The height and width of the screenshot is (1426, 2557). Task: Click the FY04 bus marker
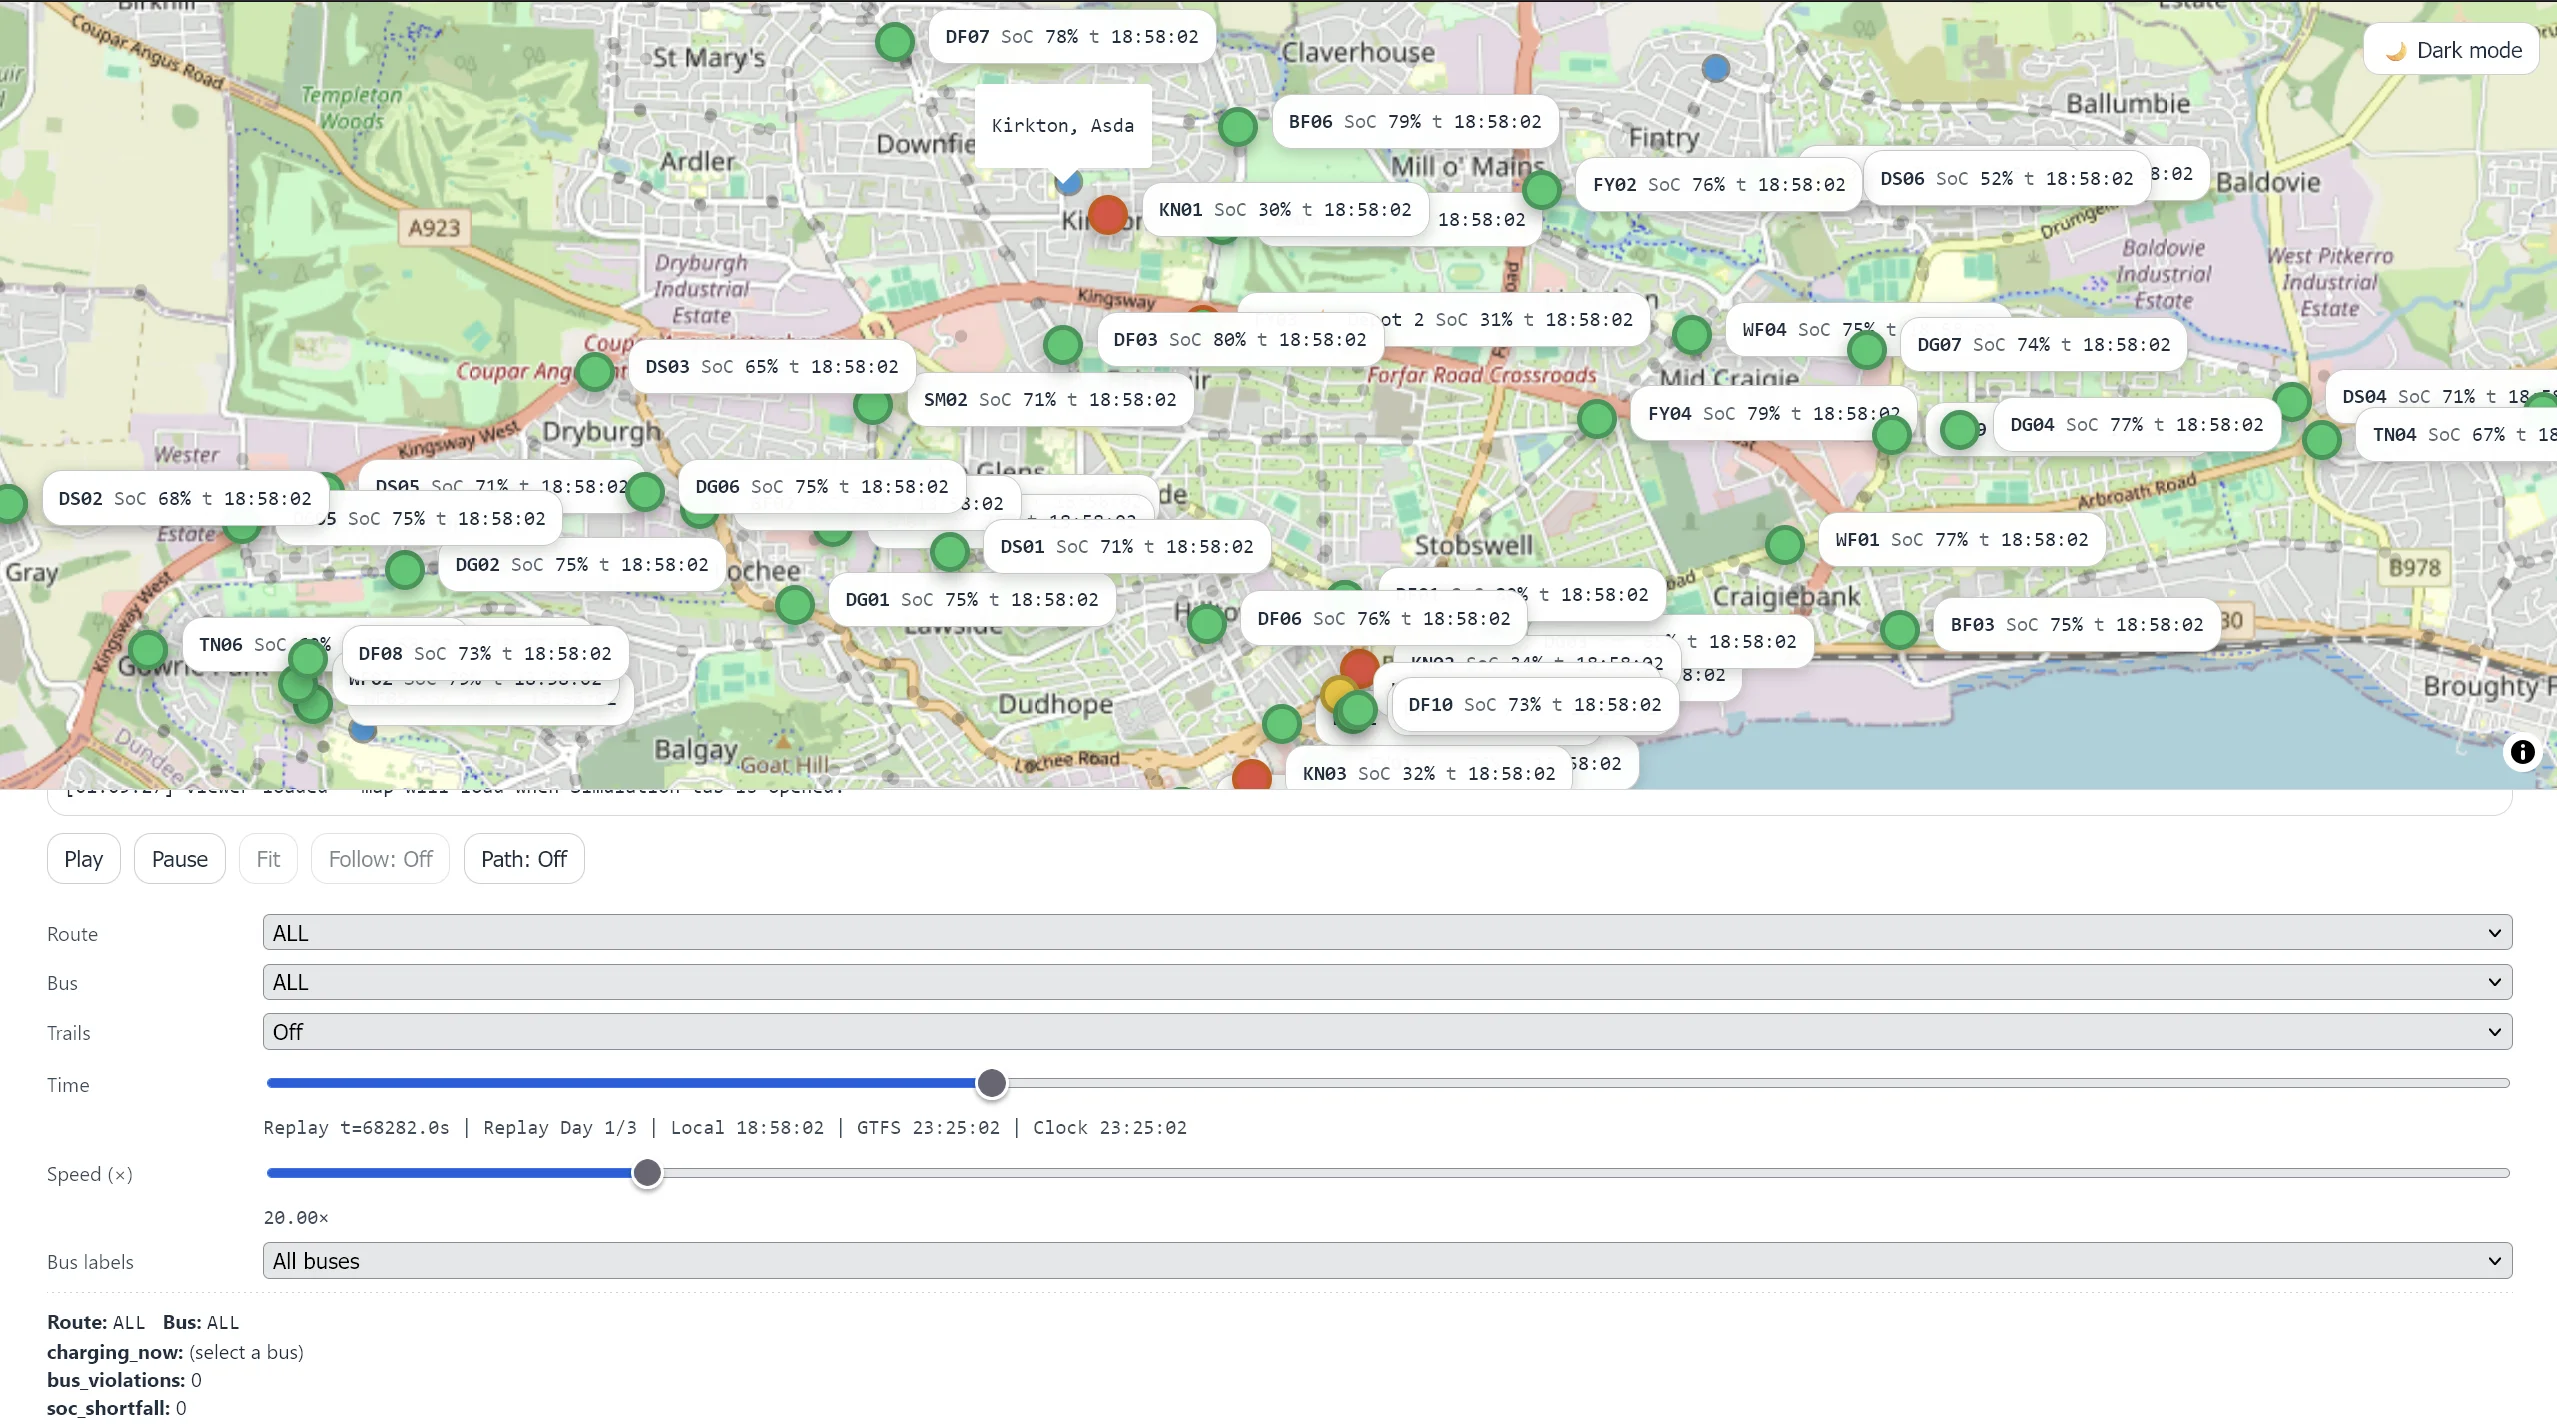click(x=1597, y=418)
